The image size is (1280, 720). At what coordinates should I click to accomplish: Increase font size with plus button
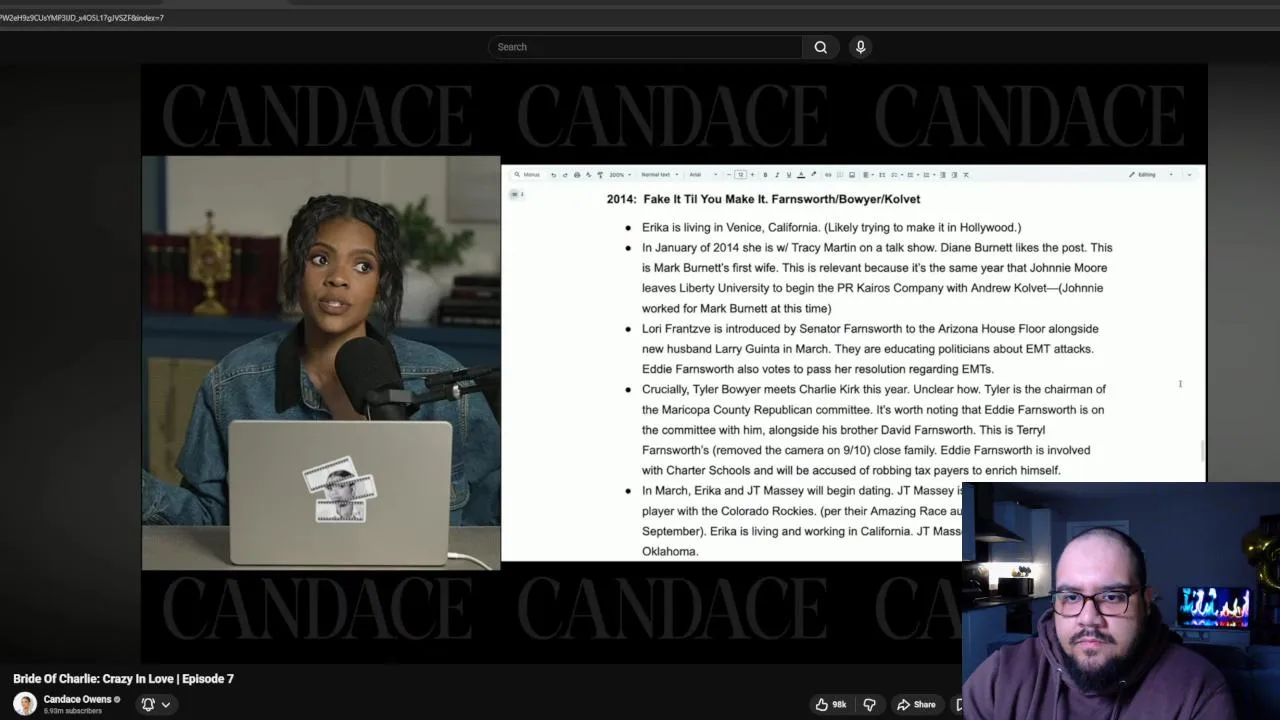tap(752, 175)
